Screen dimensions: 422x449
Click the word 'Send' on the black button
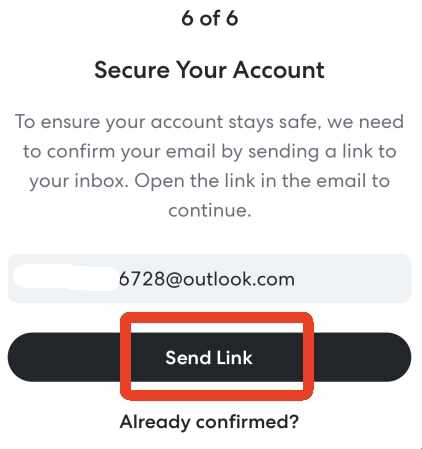click(x=188, y=358)
